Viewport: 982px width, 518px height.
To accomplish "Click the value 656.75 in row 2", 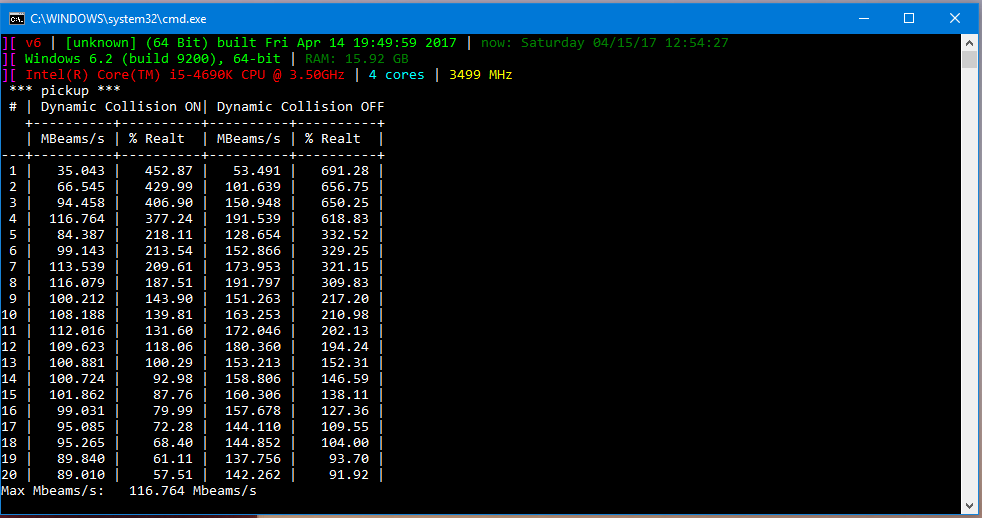I will tap(345, 187).
